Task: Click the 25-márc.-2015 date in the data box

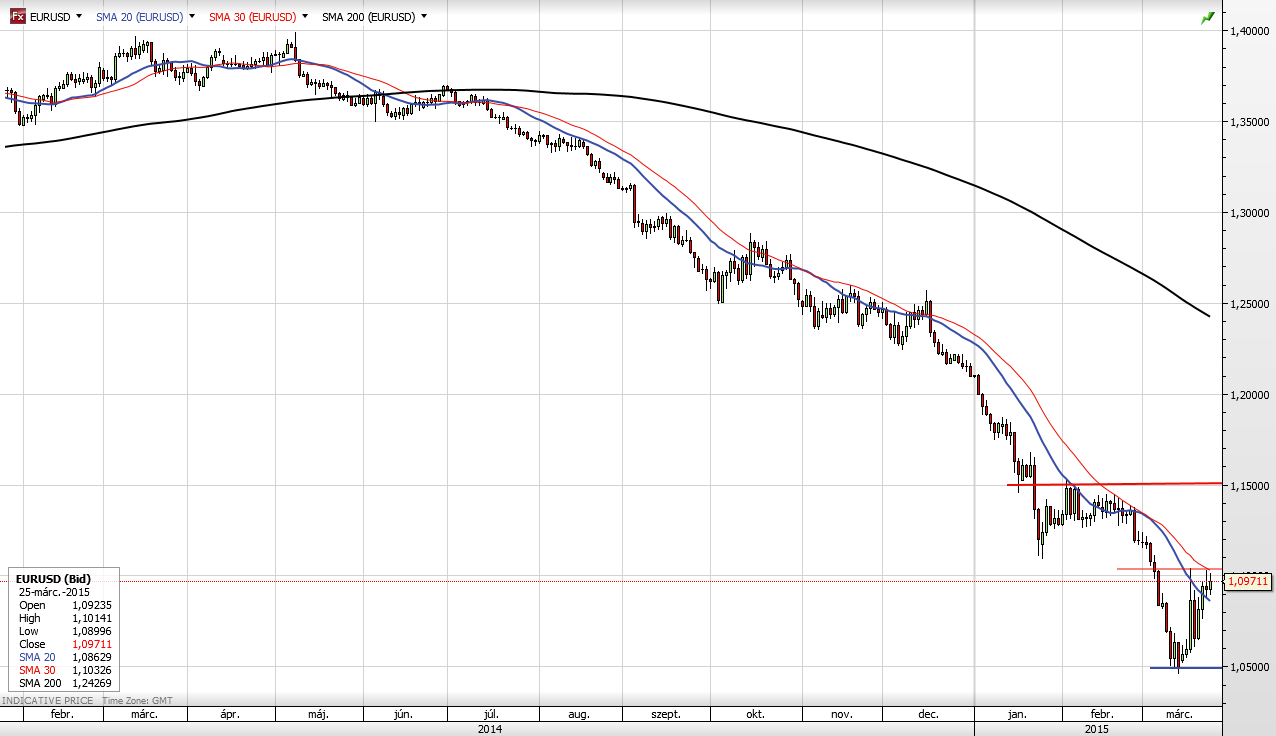Action: tap(54, 592)
